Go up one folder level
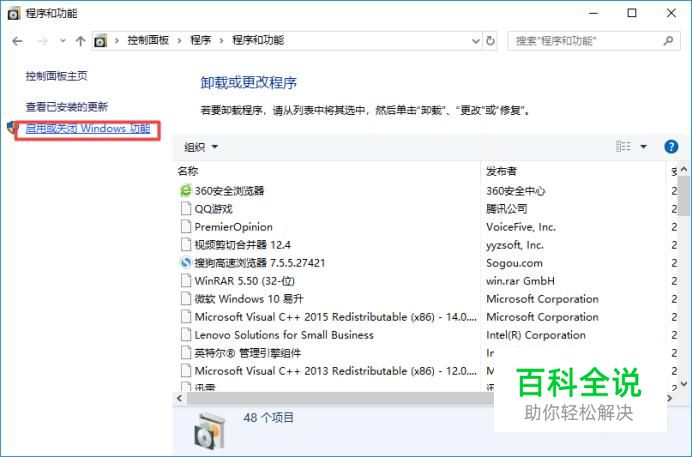 point(80,41)
